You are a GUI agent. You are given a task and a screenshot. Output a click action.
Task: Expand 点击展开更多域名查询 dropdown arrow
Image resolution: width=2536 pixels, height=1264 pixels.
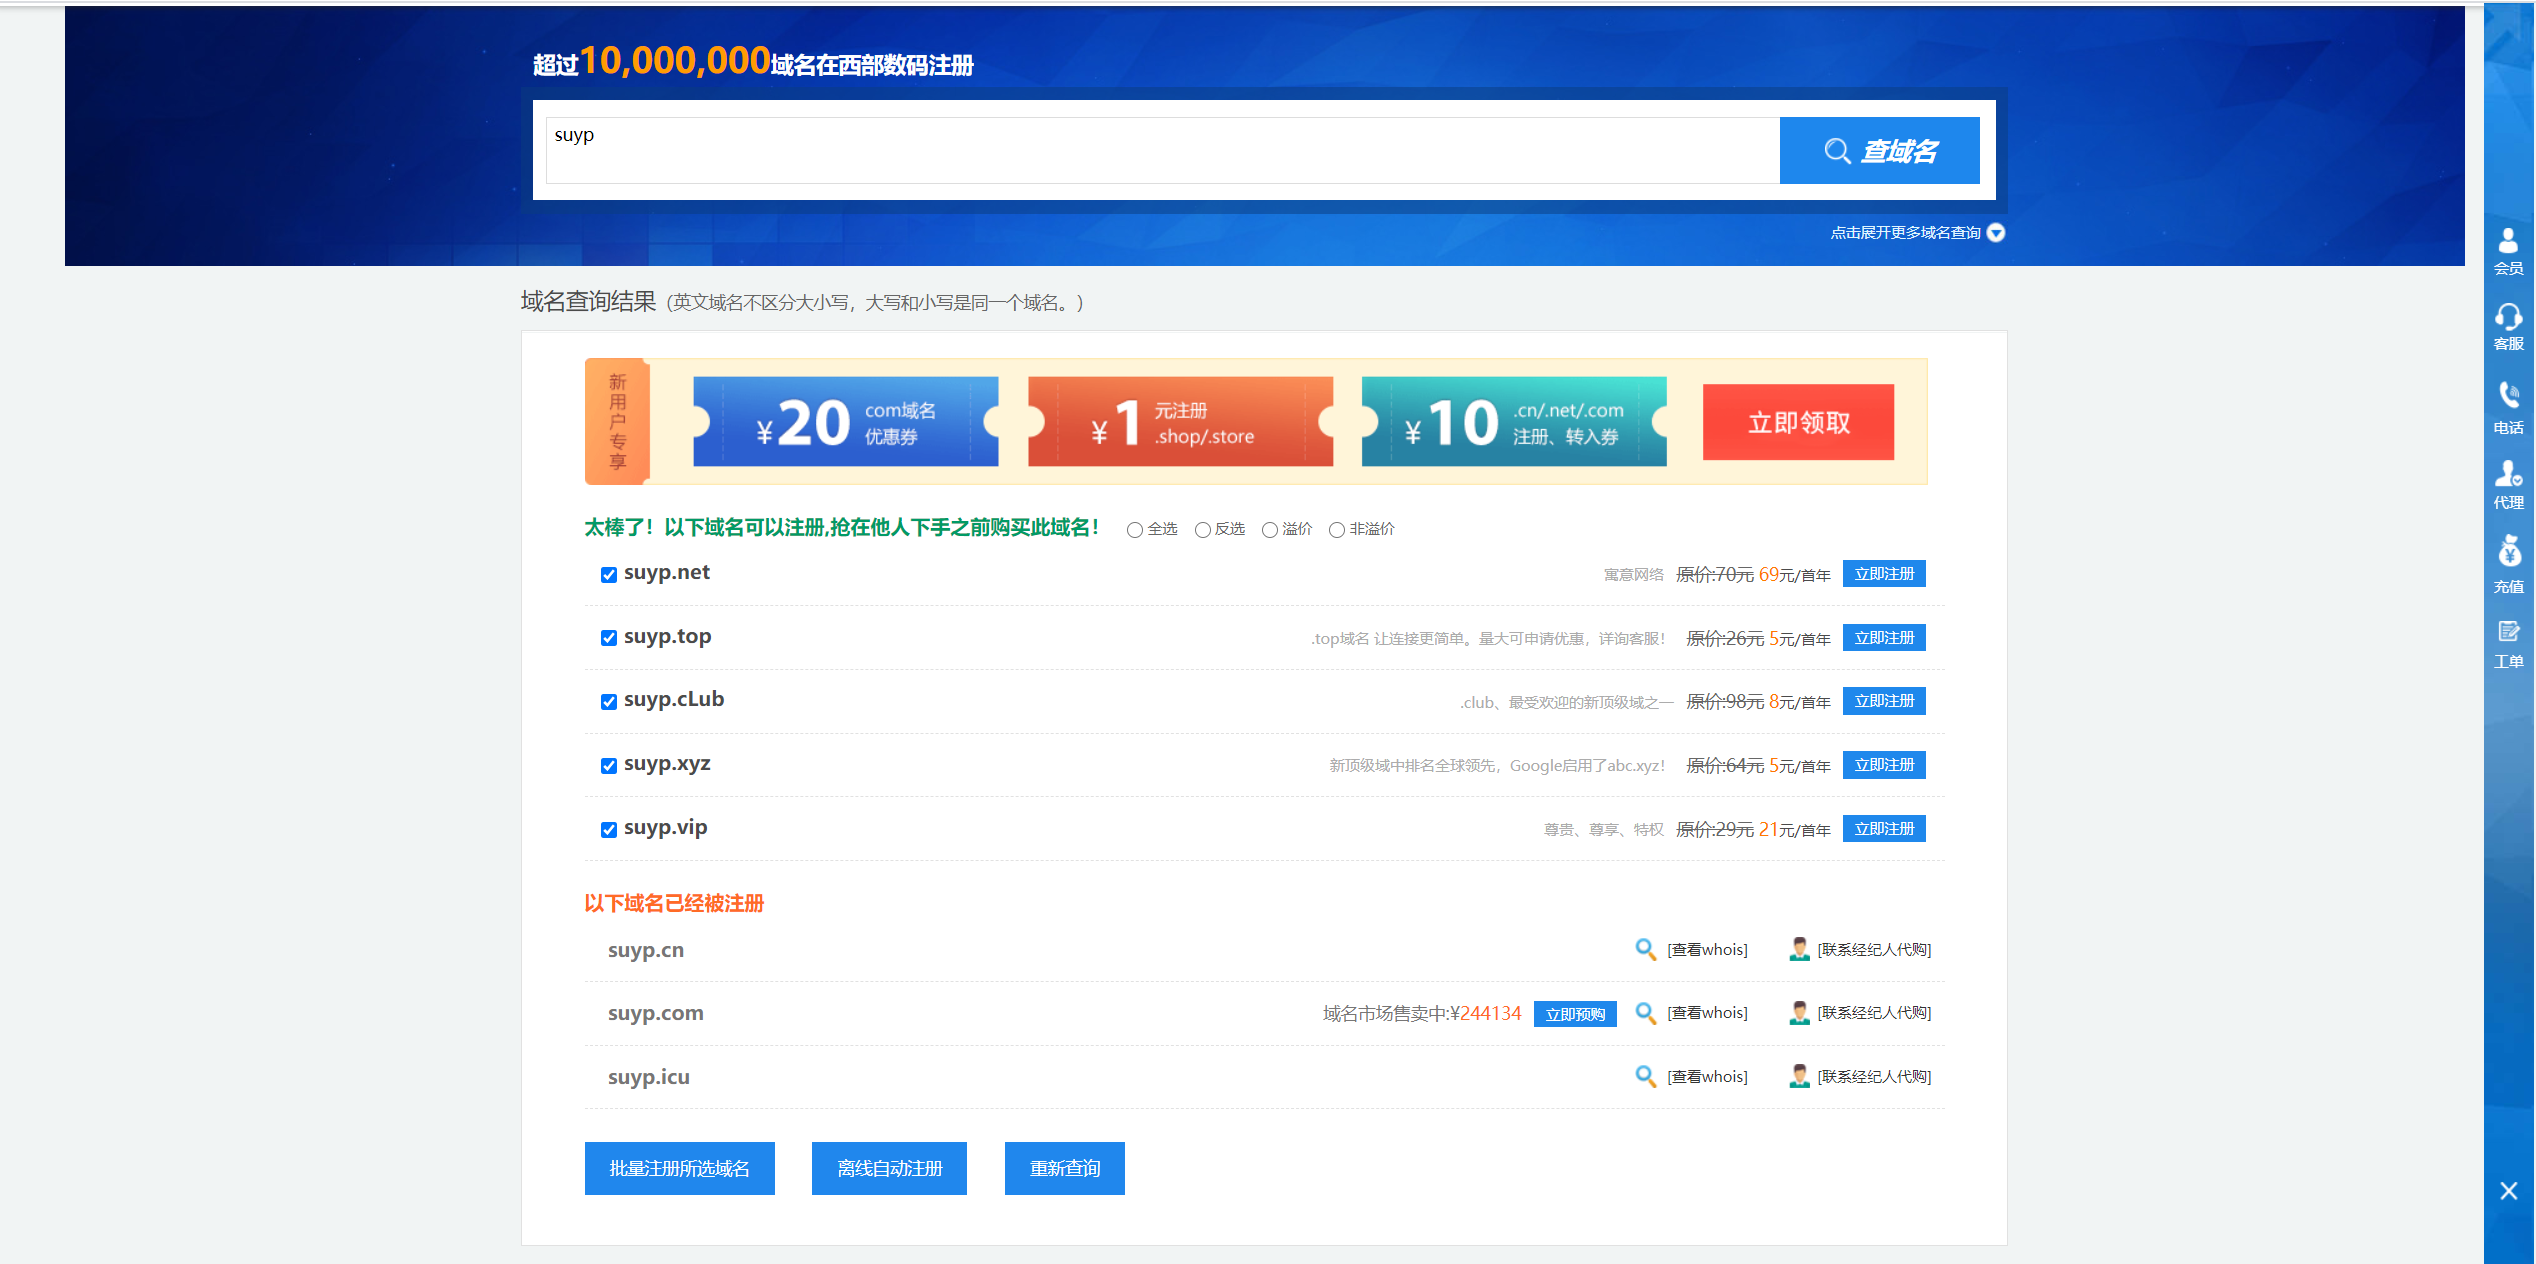click(1996, 233)
